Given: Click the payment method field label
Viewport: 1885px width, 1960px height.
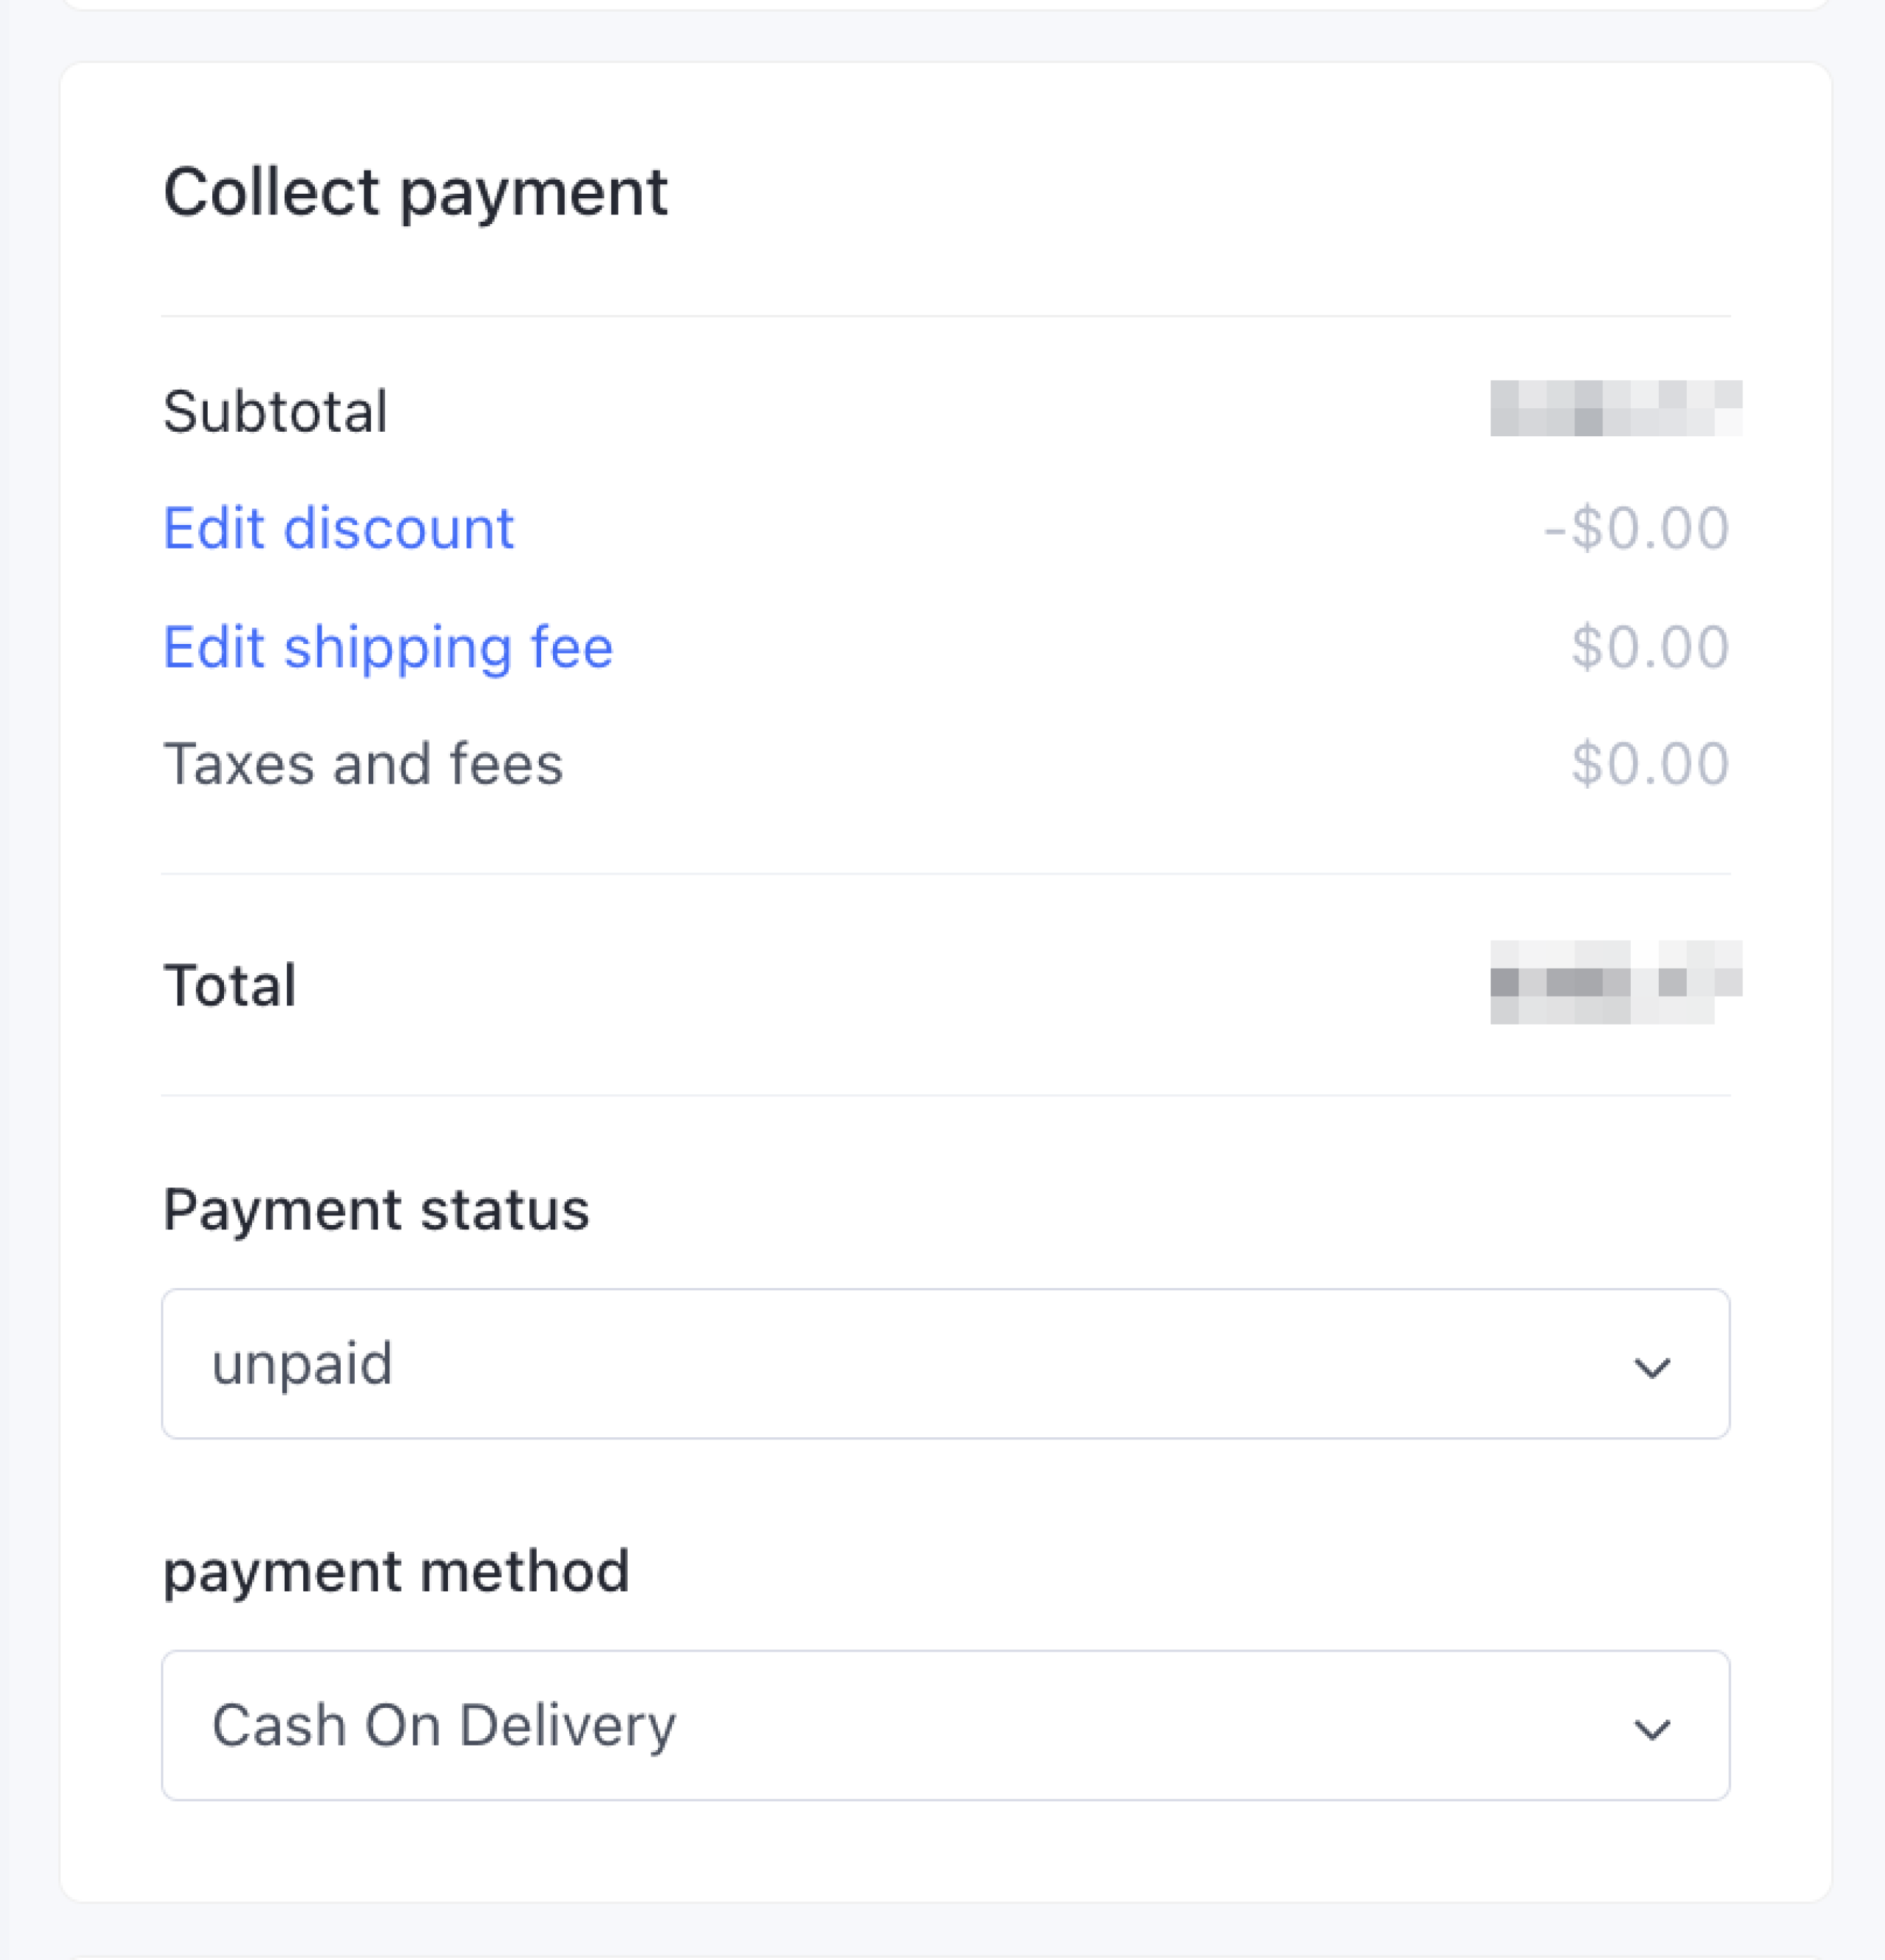Looking at the screenshot, I should pos(396,1571).
